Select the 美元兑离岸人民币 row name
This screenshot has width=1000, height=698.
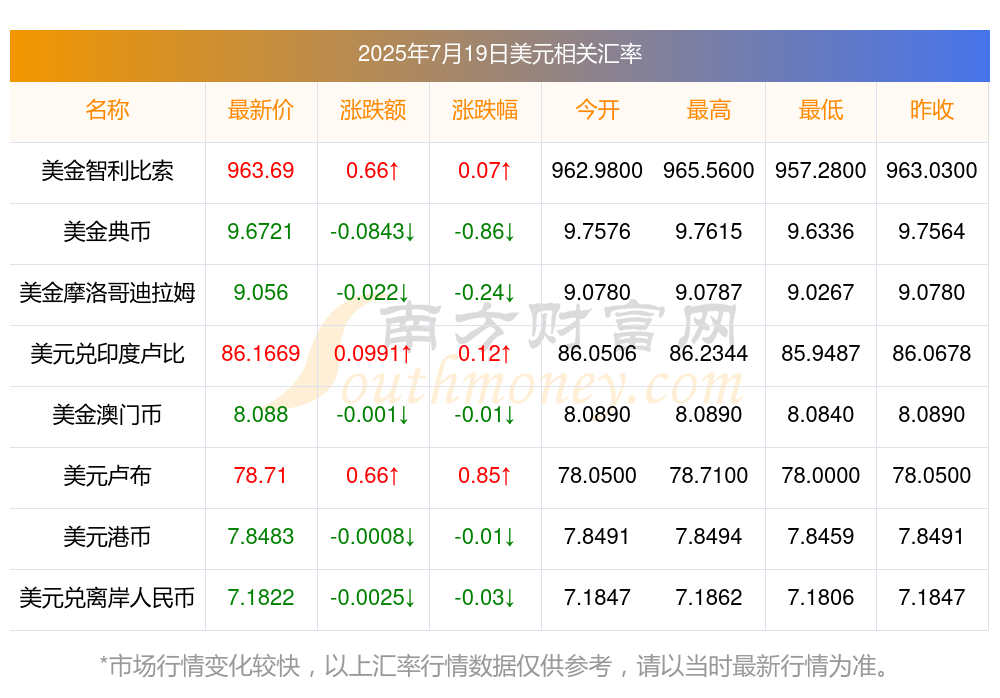click(107, 597)
